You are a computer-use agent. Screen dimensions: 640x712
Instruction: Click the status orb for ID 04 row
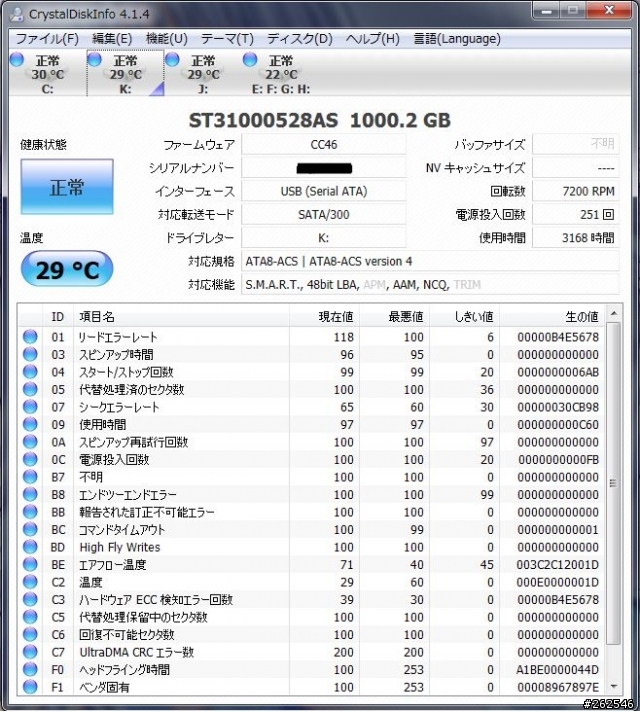point(30,371)
